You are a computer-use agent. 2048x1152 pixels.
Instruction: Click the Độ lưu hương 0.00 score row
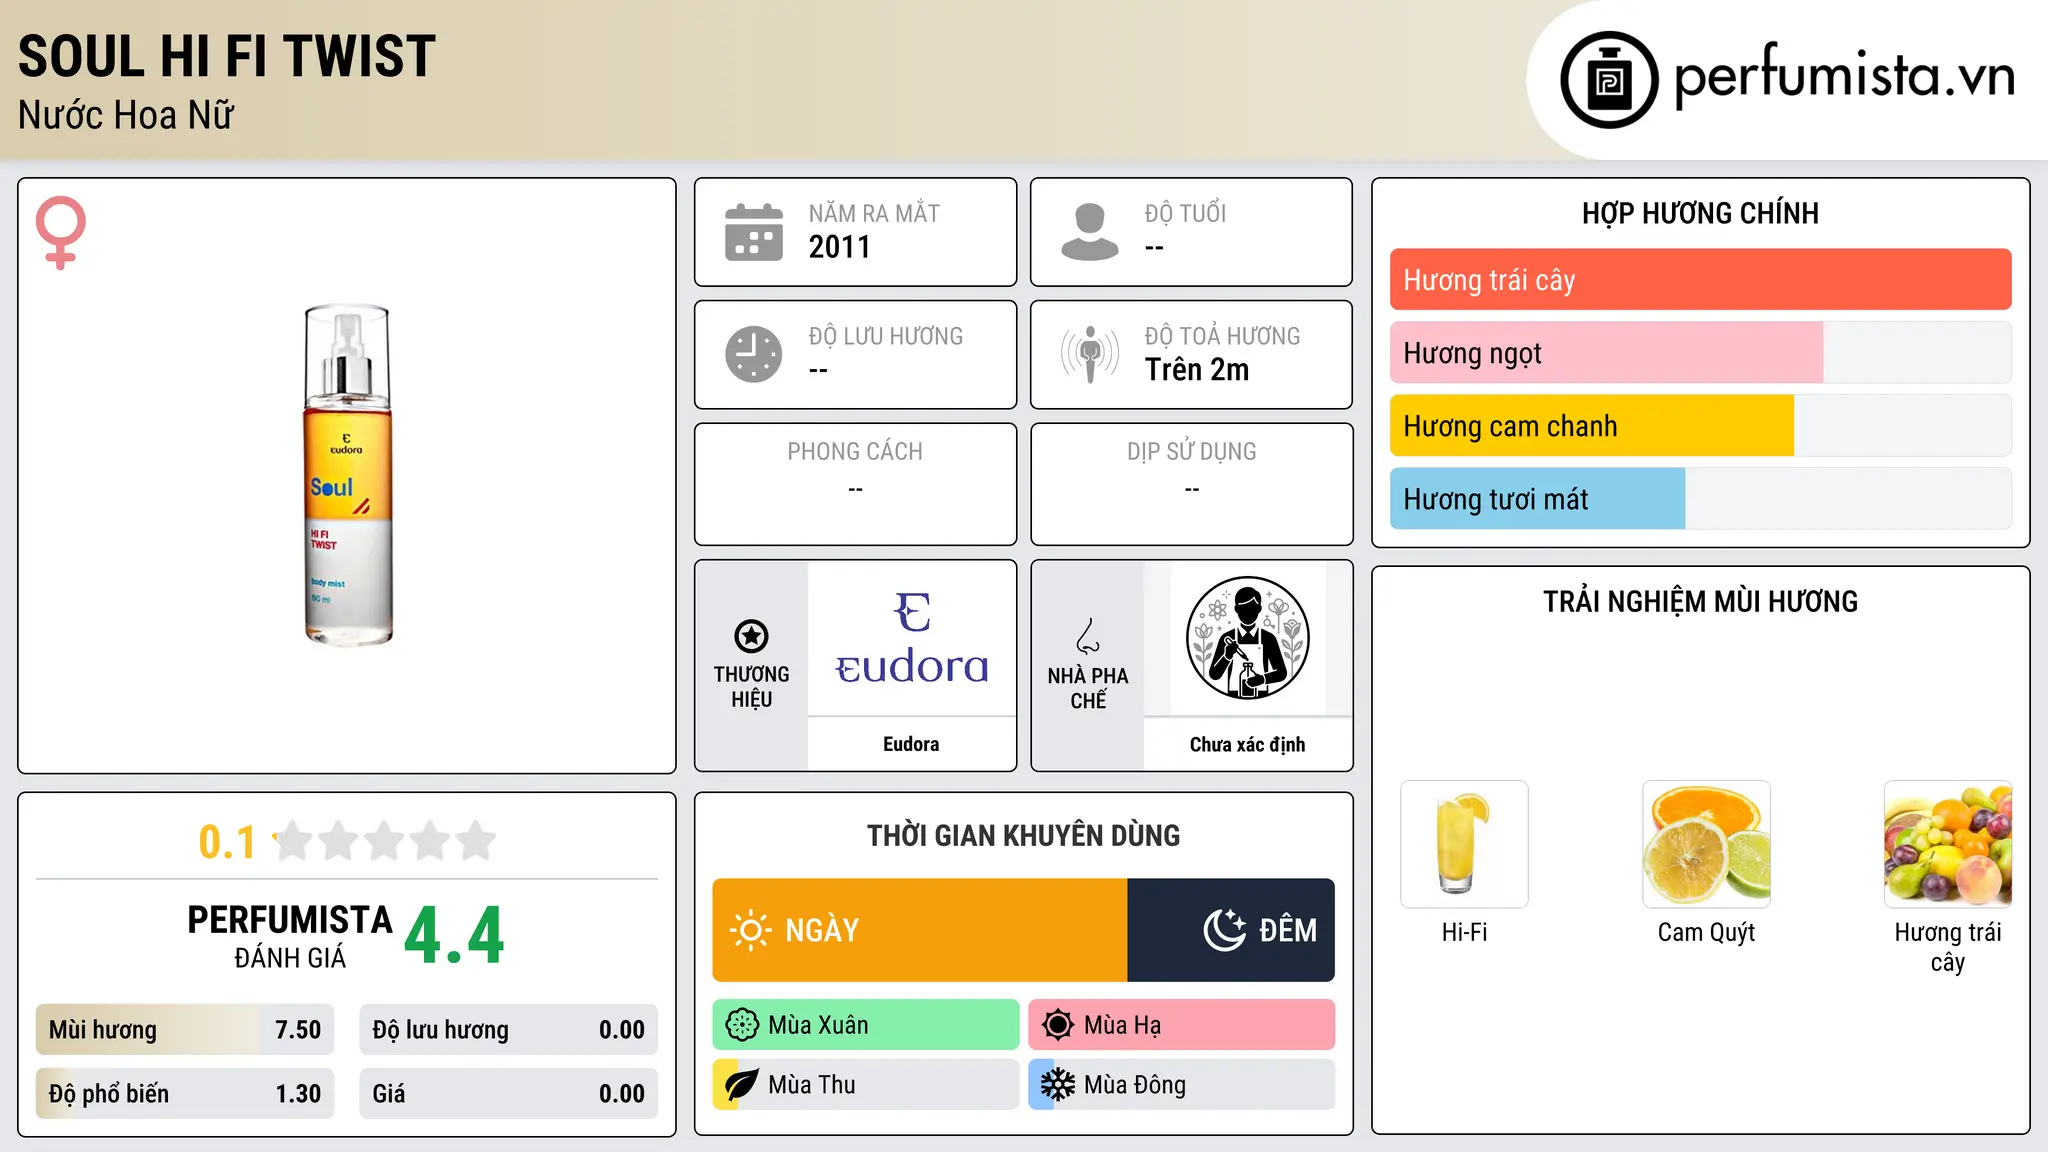pyautogui.click(x=508, y=1030)
